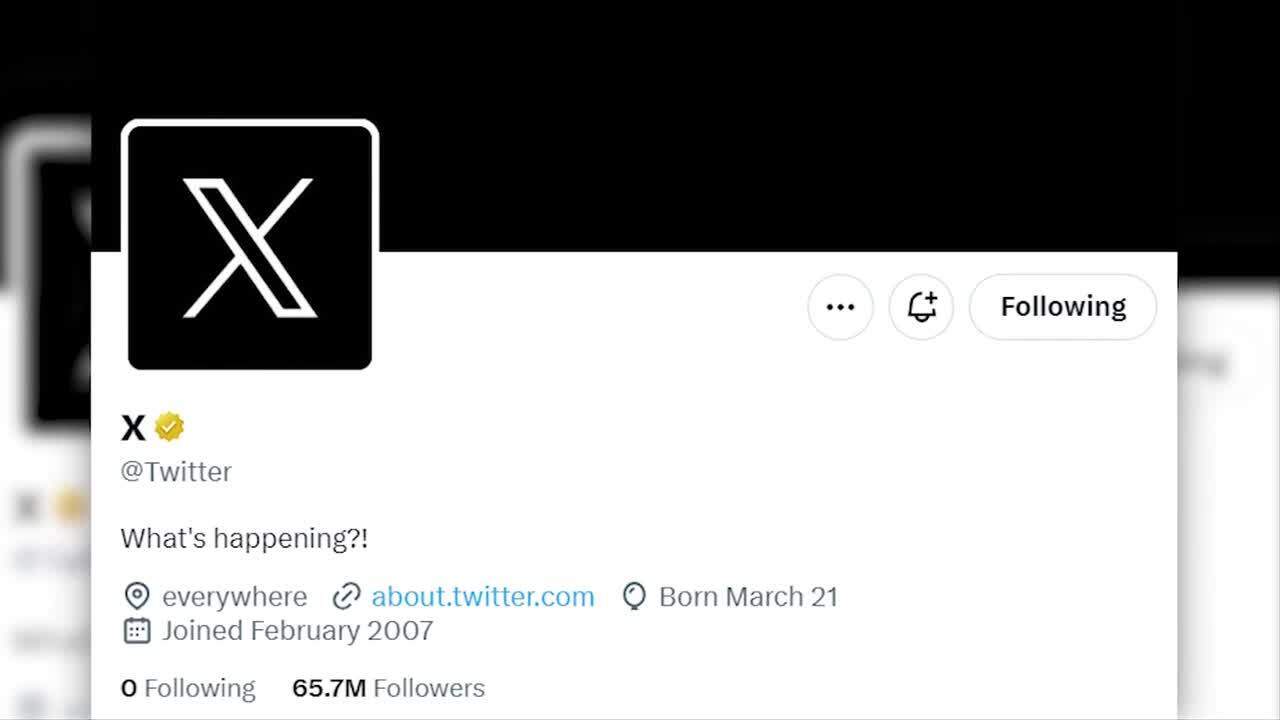
Task: Click the "everywhere" location text
Action: coord(234,597)
